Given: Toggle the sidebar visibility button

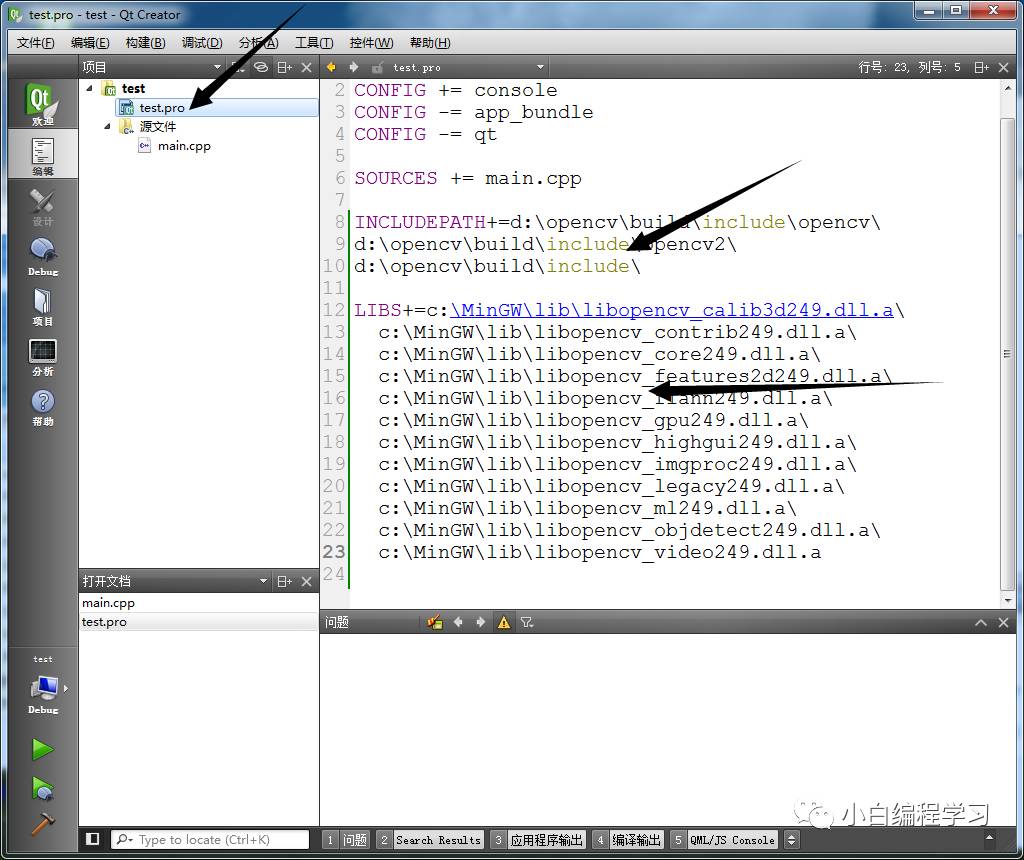Looking at the screenshot, I should click(92, 839).
